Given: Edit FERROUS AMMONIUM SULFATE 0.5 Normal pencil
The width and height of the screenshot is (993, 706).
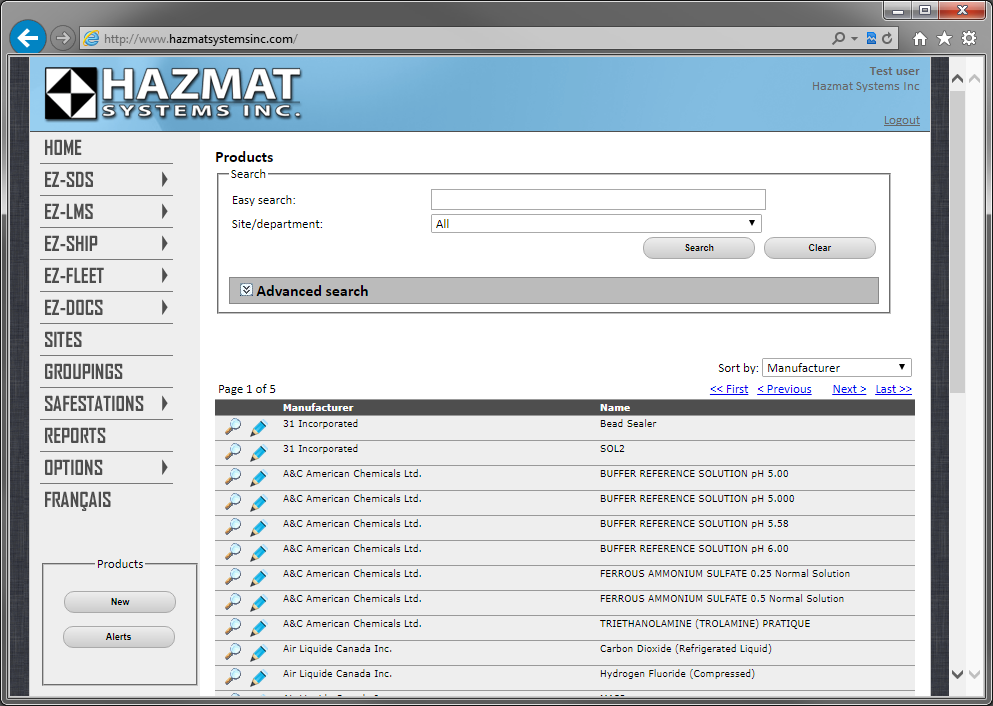Looking at the screenshot, I should (258, 603).
